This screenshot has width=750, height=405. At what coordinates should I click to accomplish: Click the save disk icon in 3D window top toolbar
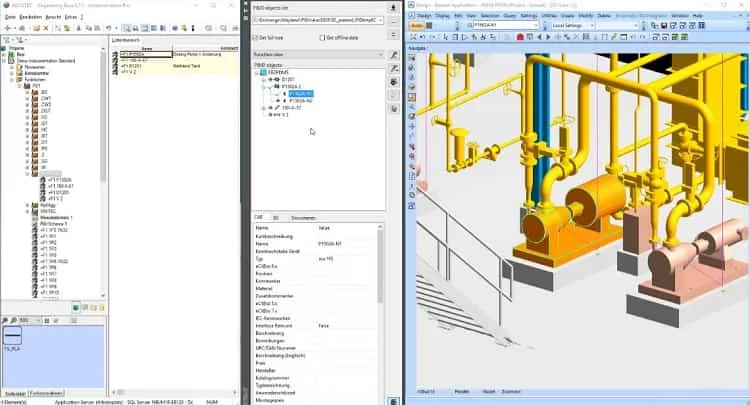(664, 25)
